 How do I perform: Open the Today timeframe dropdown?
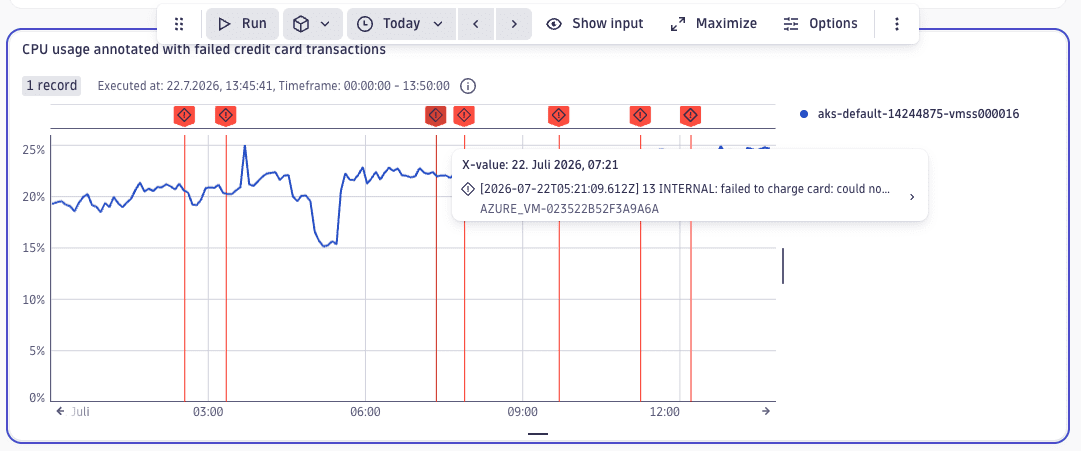(x=401, y=24)
